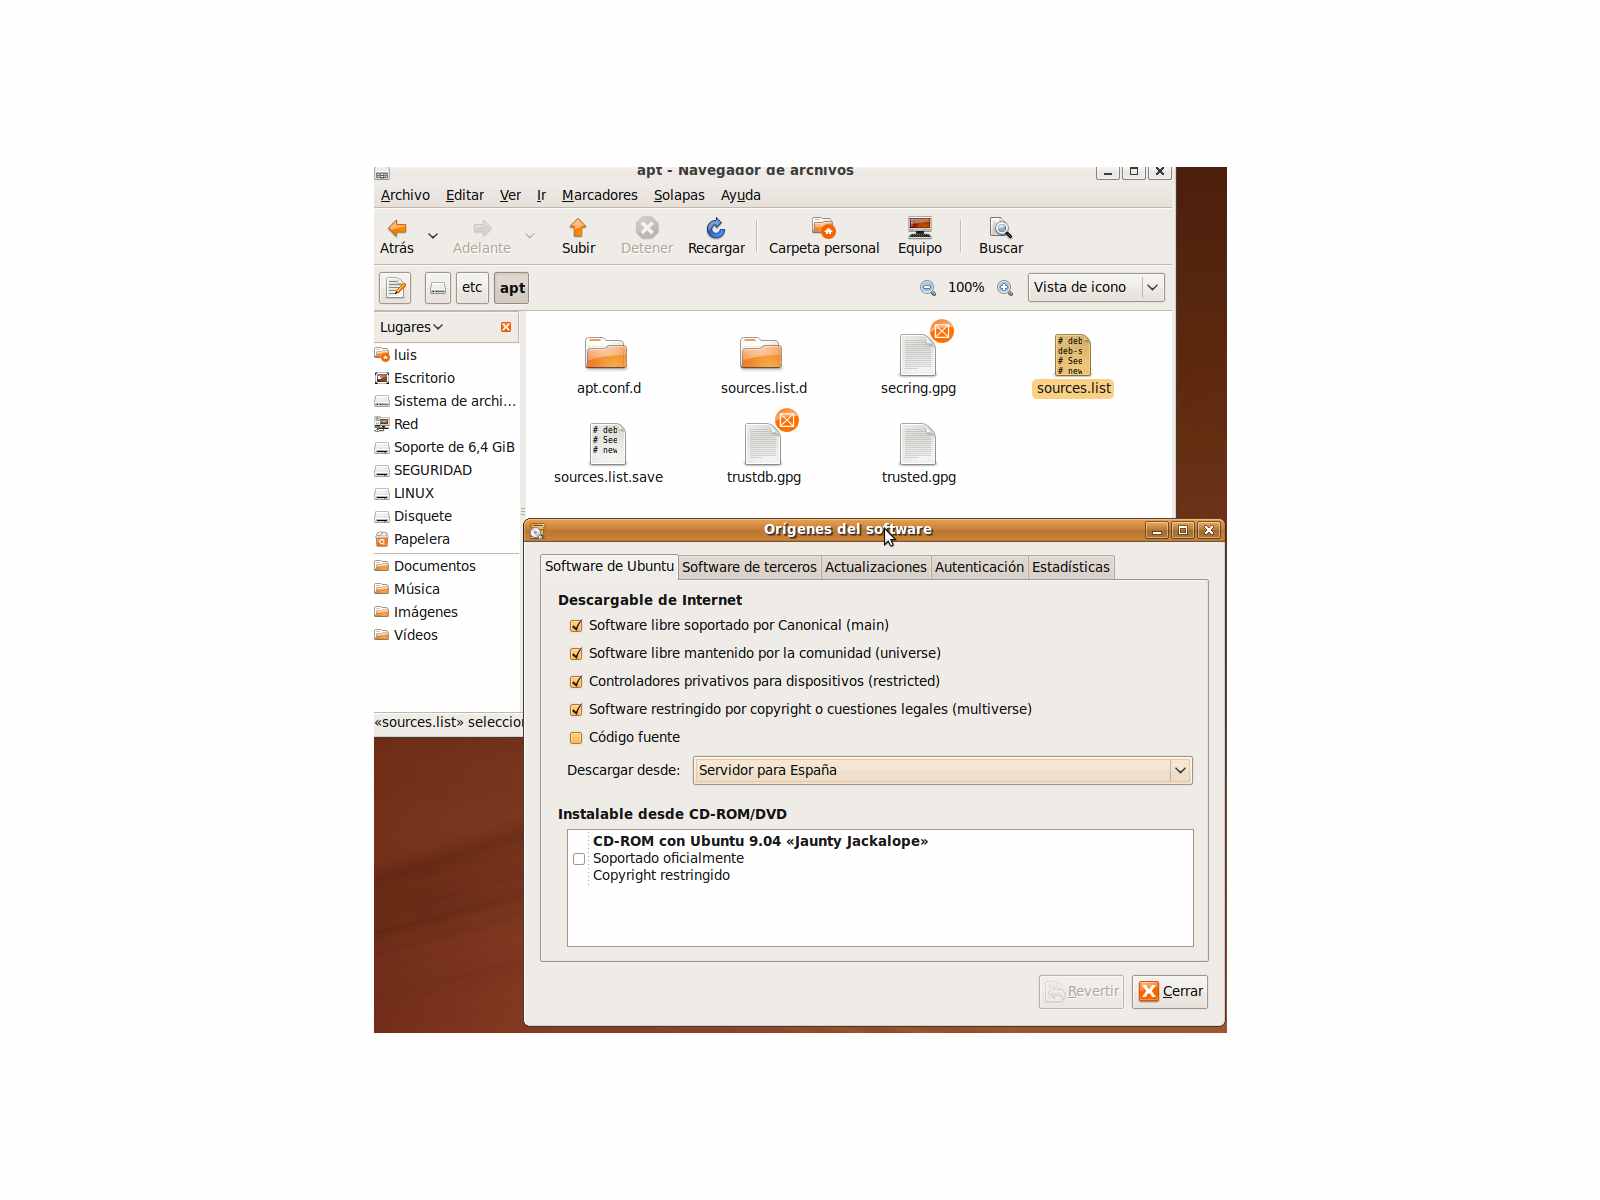1600x1200 pixels.
Task: Enable CD-ROM con Ubuntu 9.04 checkbox
Action: tap(579, 859)
